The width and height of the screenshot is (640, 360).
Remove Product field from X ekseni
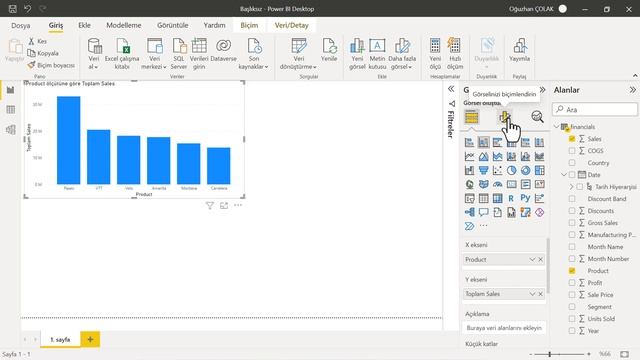[x=540, y=260]
